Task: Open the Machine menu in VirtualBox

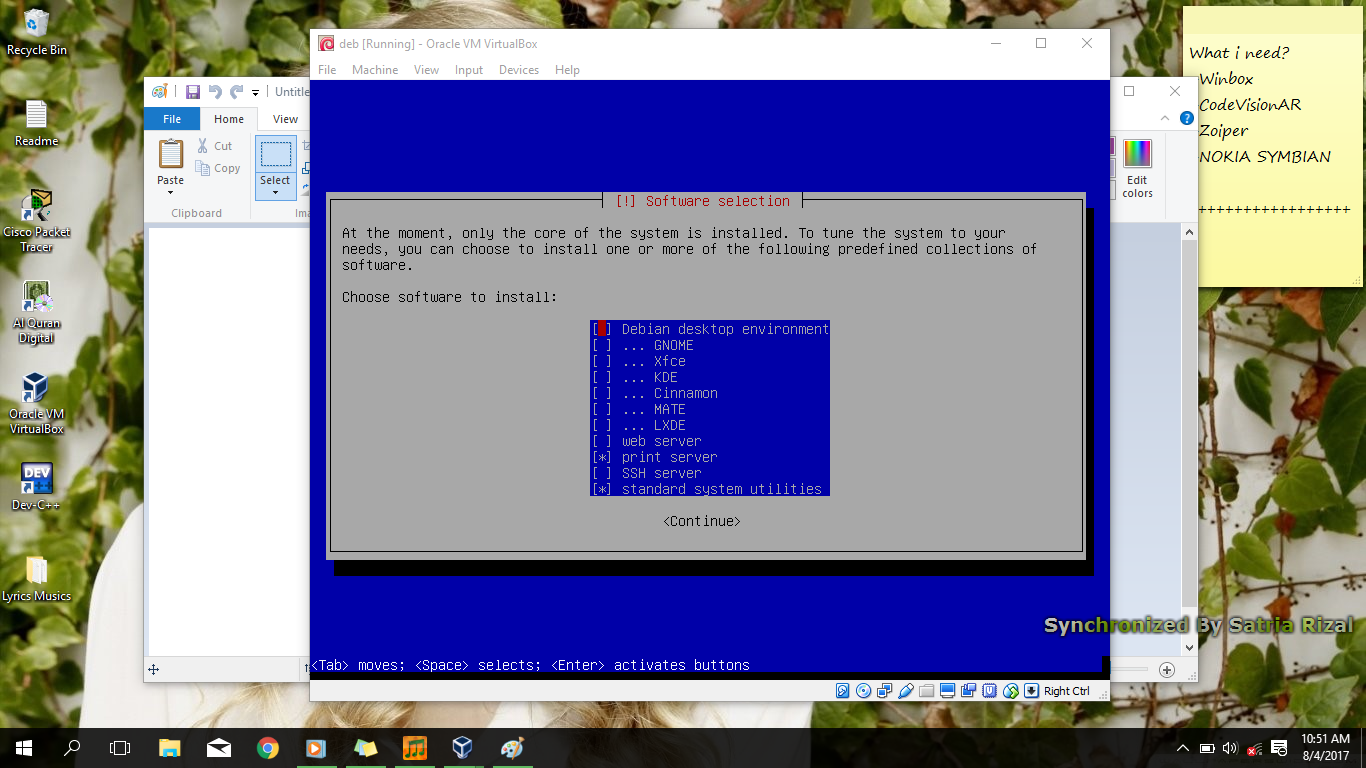Action: 375,70
